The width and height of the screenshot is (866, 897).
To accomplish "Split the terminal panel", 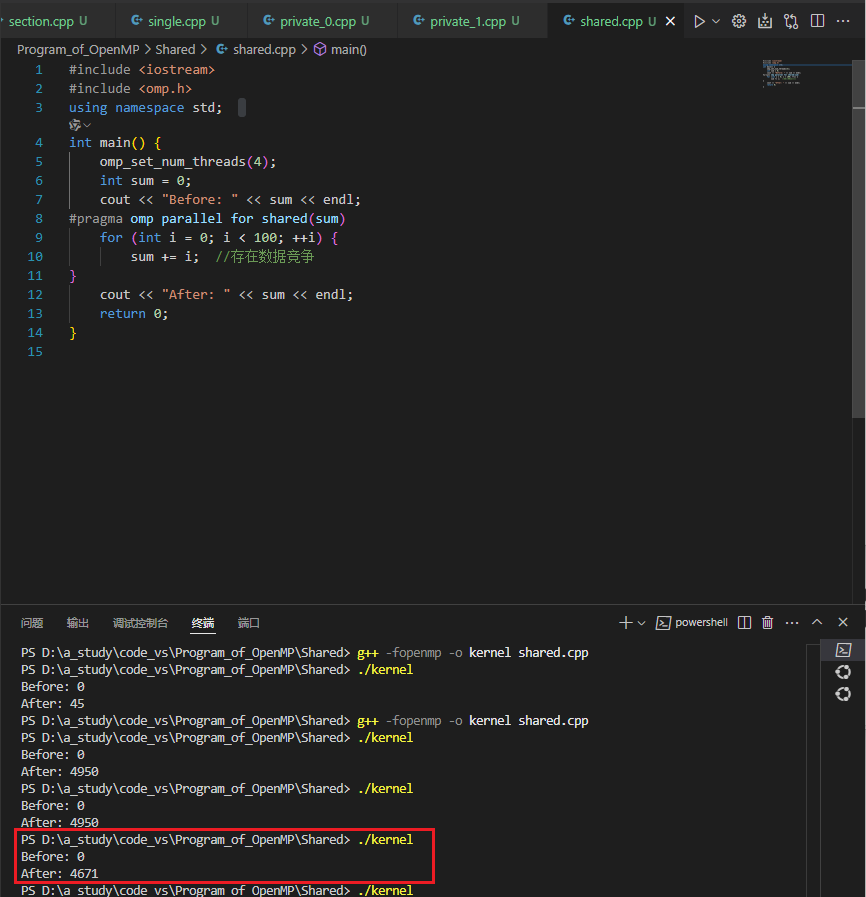I will [x=744, y=622].
